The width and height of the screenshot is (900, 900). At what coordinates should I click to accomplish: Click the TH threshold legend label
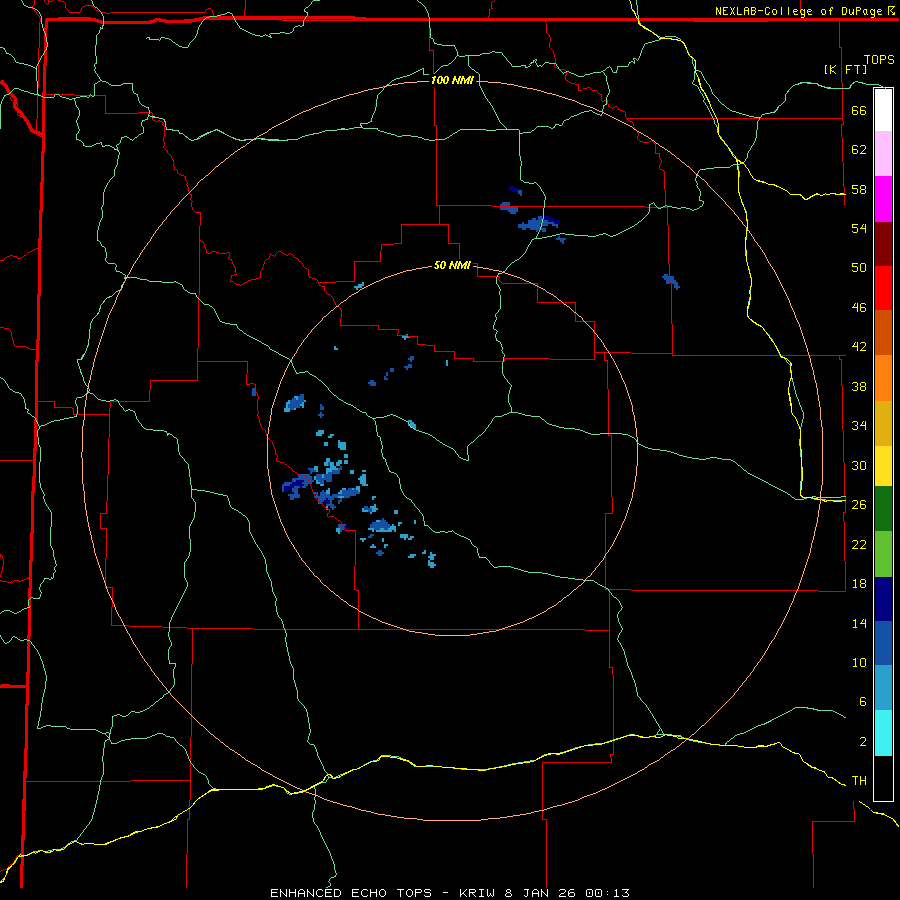[x=859, y=781]
